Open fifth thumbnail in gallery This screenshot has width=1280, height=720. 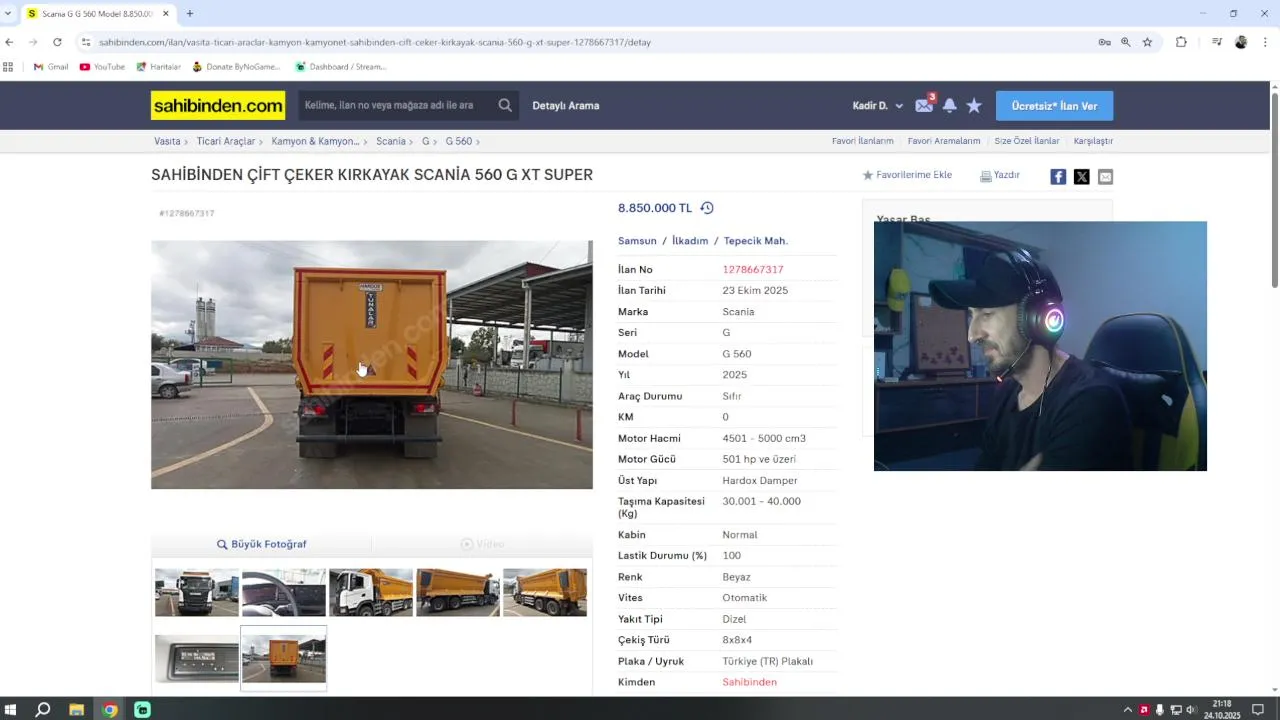tap(545, 592)
